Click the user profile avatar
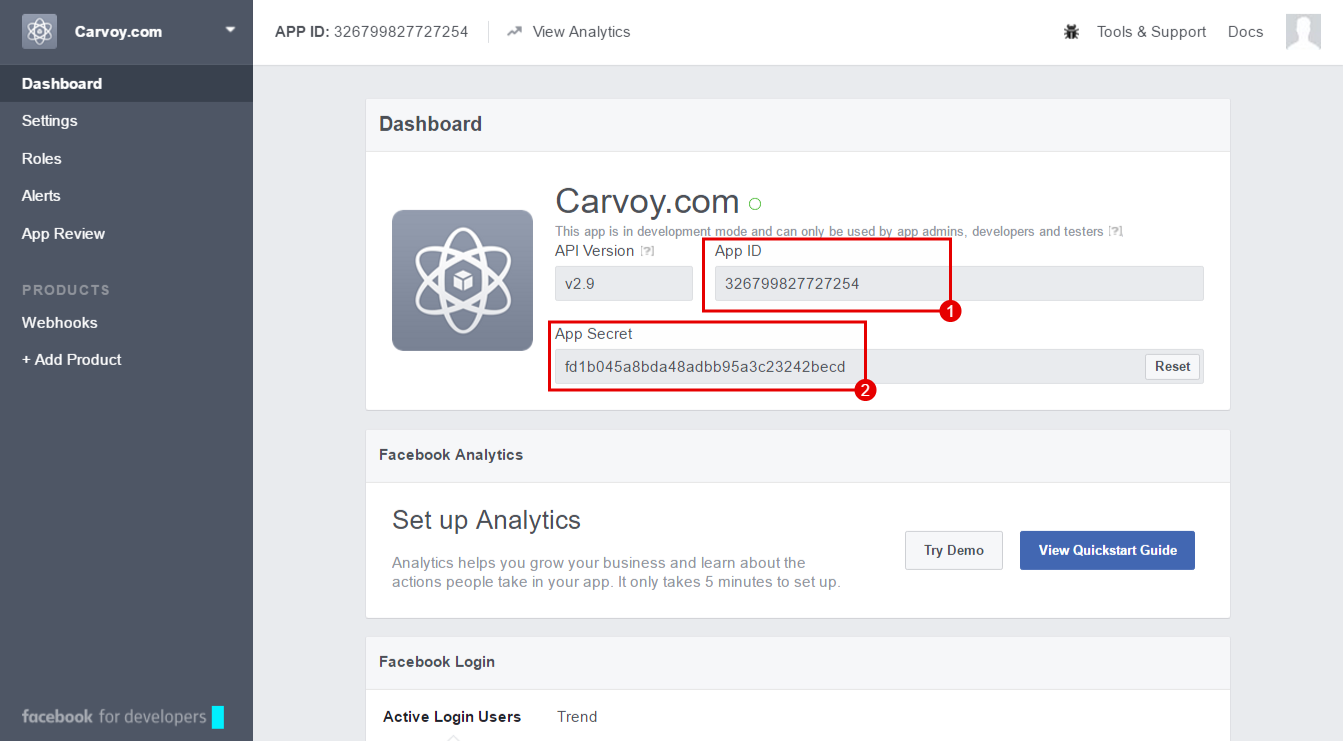The image size is (1343, 741). [x=1303, y=32]
